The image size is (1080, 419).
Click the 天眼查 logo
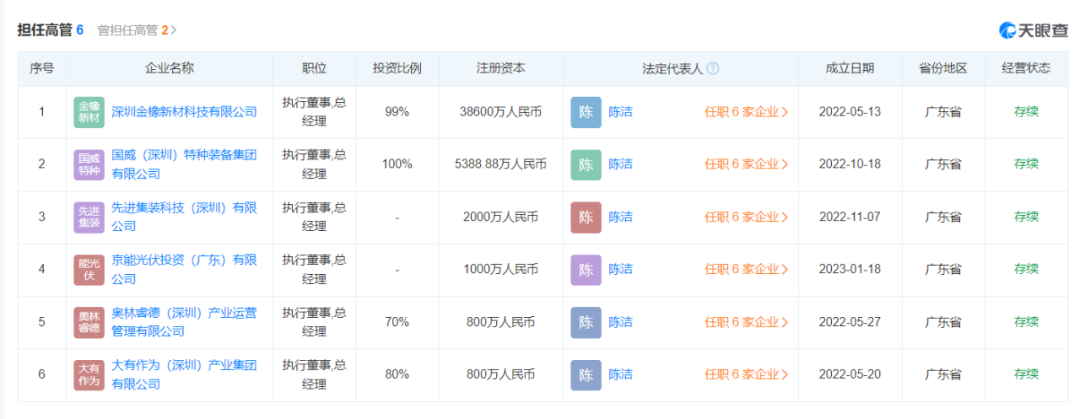click(x=1033, y=30)
